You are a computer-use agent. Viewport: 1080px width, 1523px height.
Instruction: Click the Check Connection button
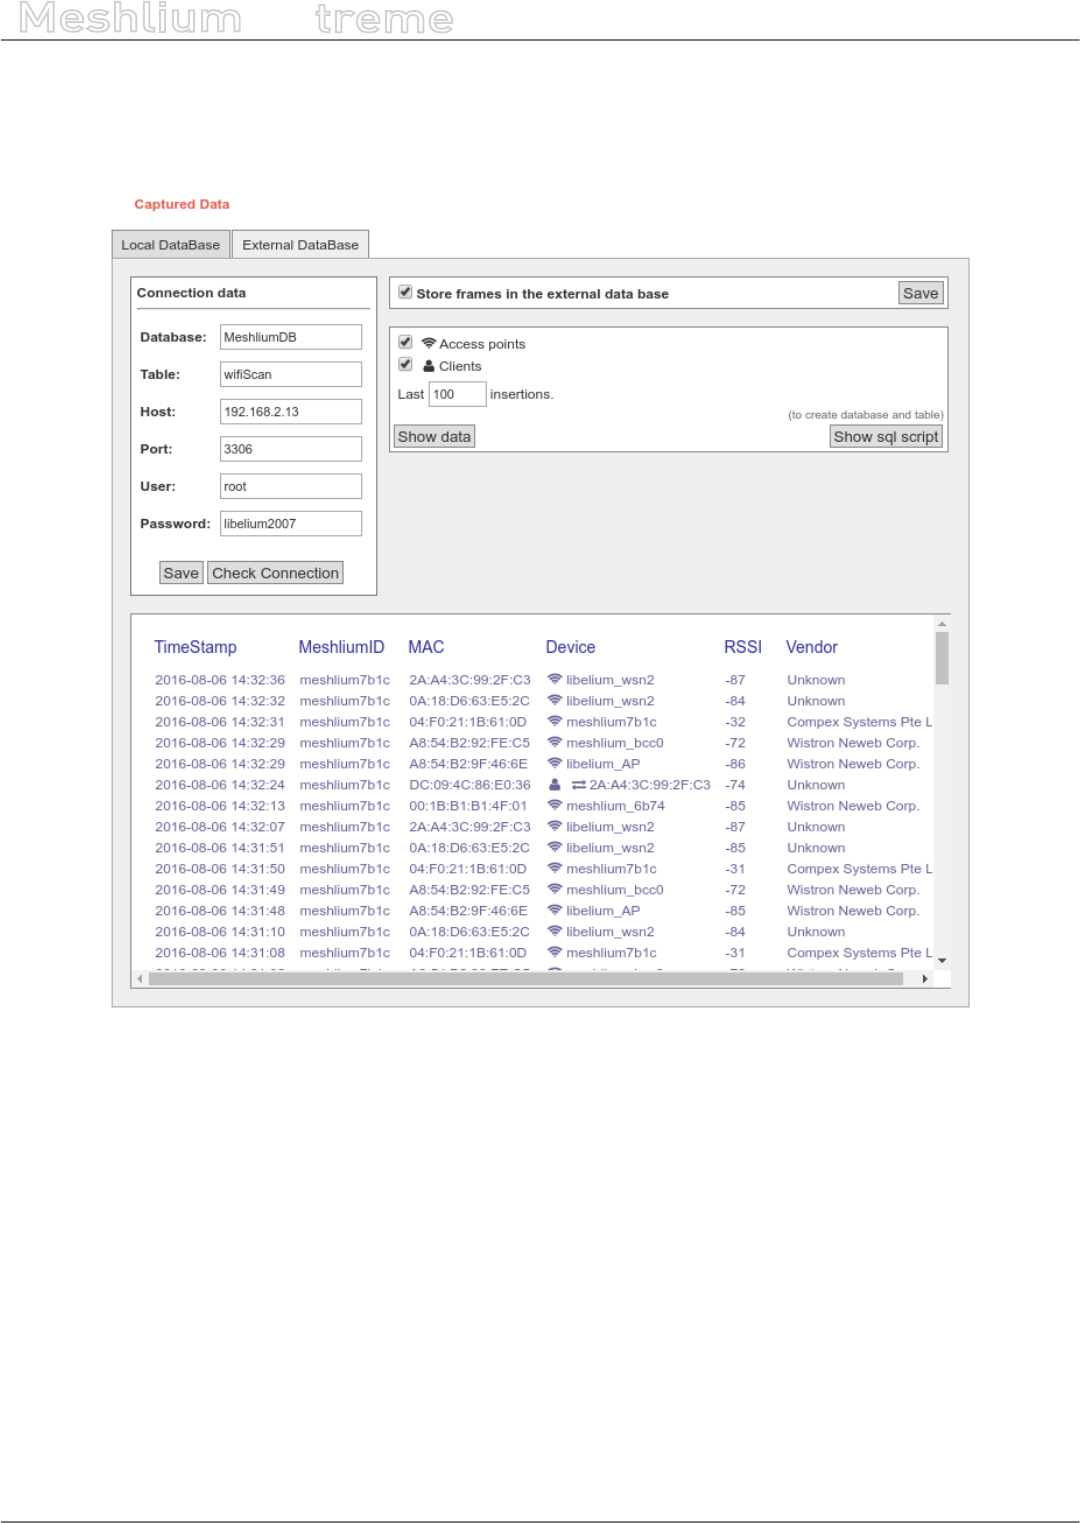pyautogui.click(x=275, y=573)
